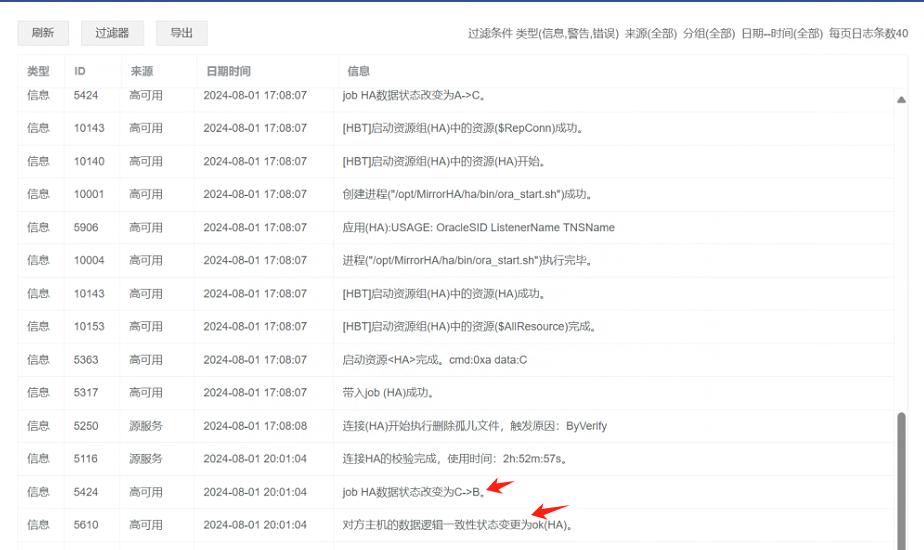Select message 'job HA数据状态改变为A->C'
The image size is (924, 550).
tap(414, 95)
